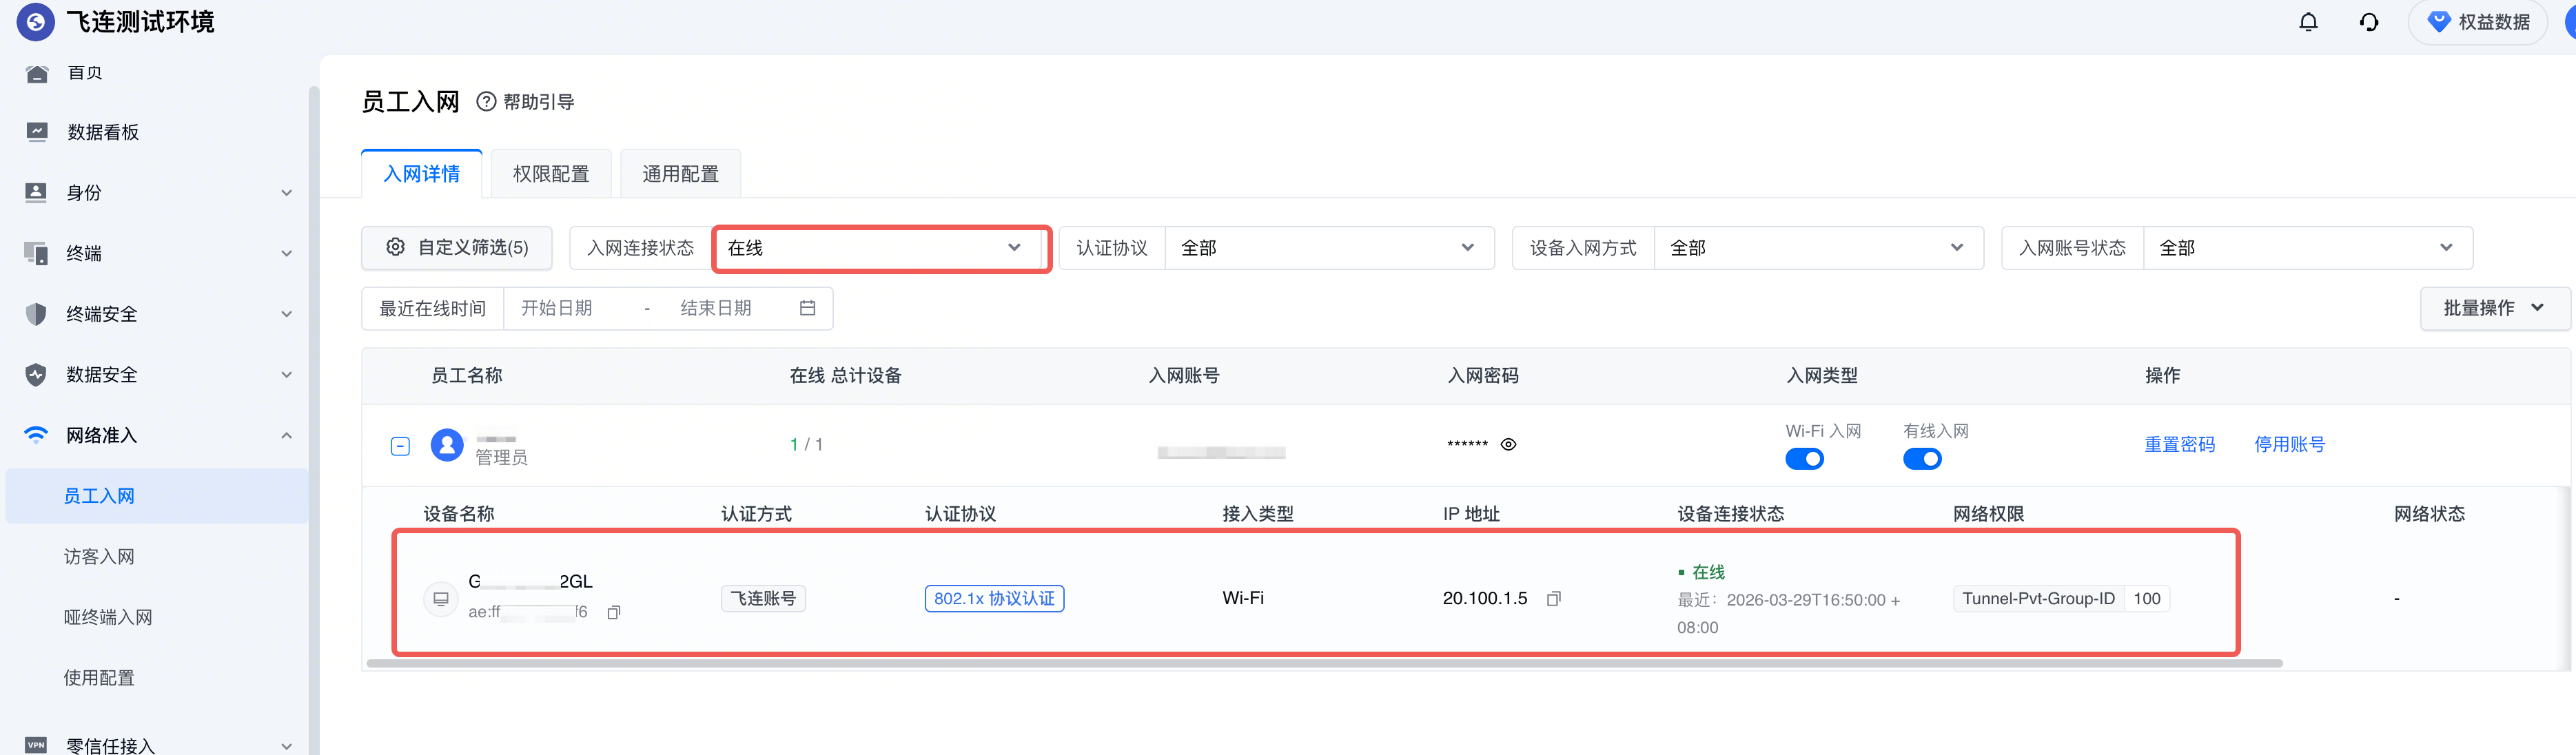This screenshot has height=755, width=2576.
Task: Click the device monitor icon
Action: point(440,598)
